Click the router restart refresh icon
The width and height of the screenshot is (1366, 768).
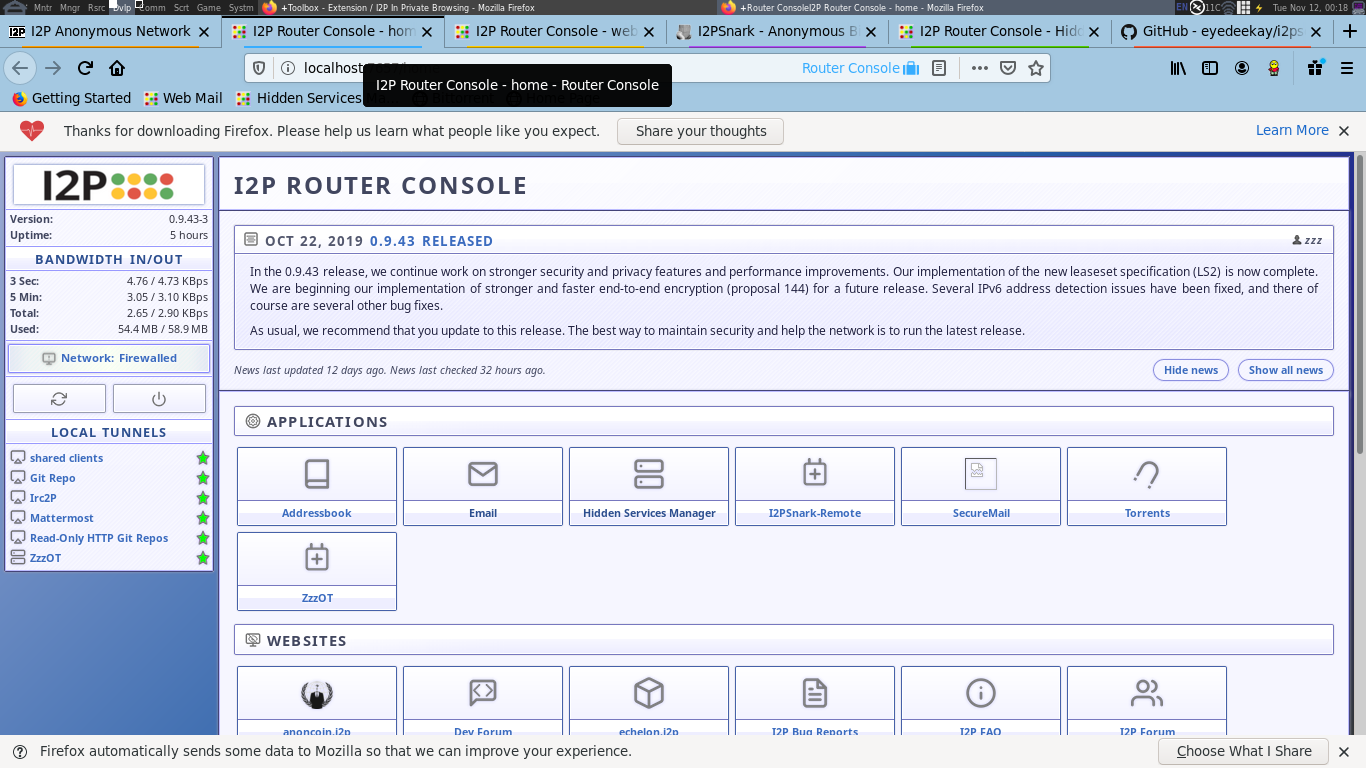[x=59, y=398]
